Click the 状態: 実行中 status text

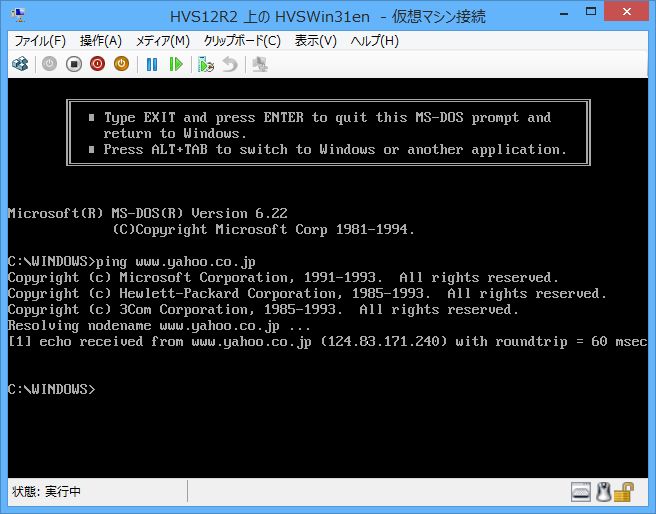(46, 491)
